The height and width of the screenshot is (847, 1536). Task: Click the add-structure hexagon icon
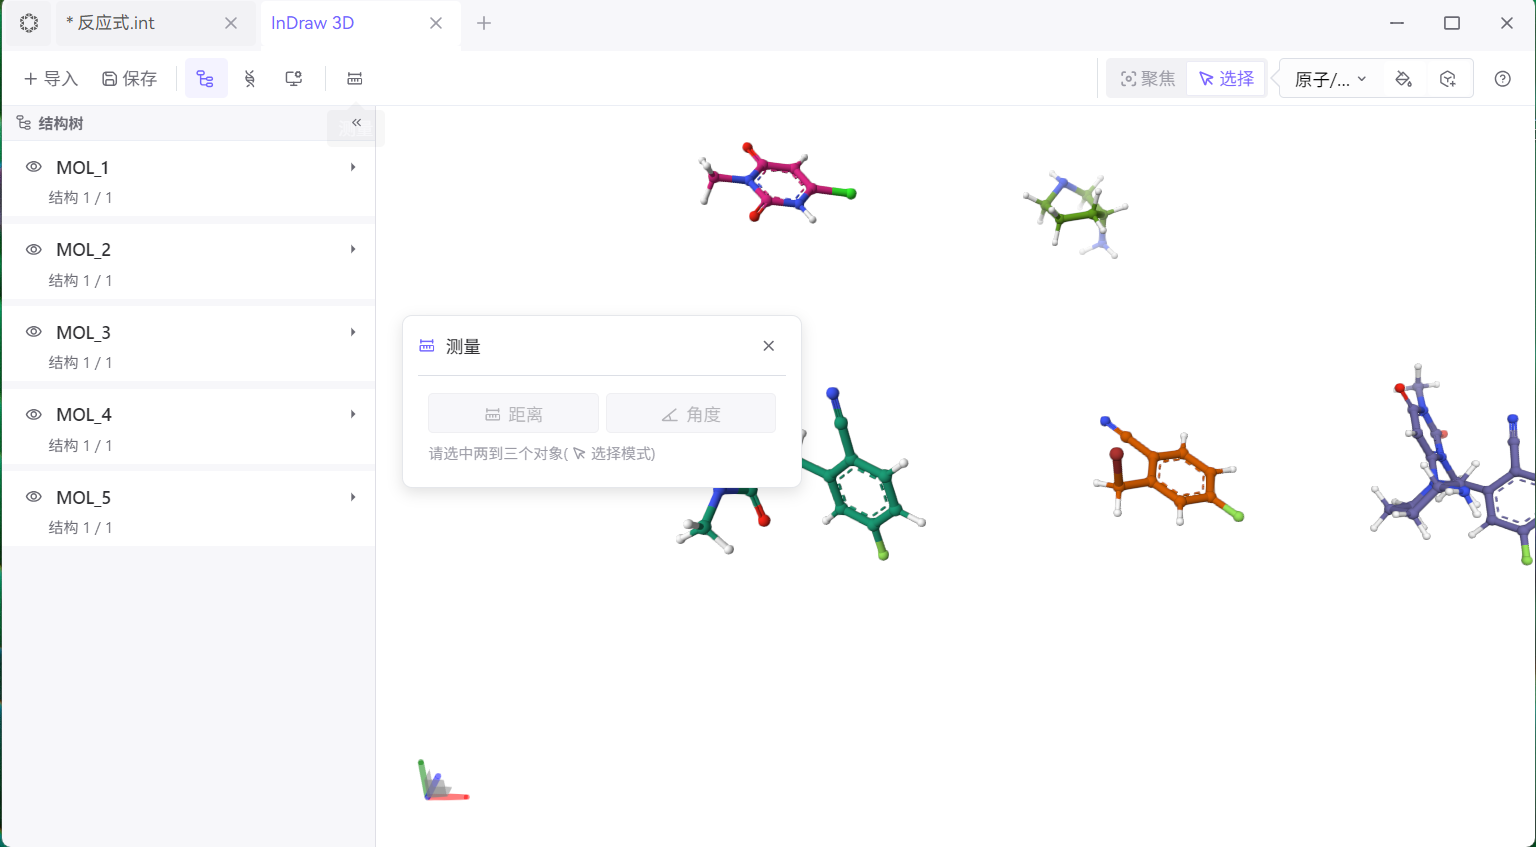(x=1448, y=78)
